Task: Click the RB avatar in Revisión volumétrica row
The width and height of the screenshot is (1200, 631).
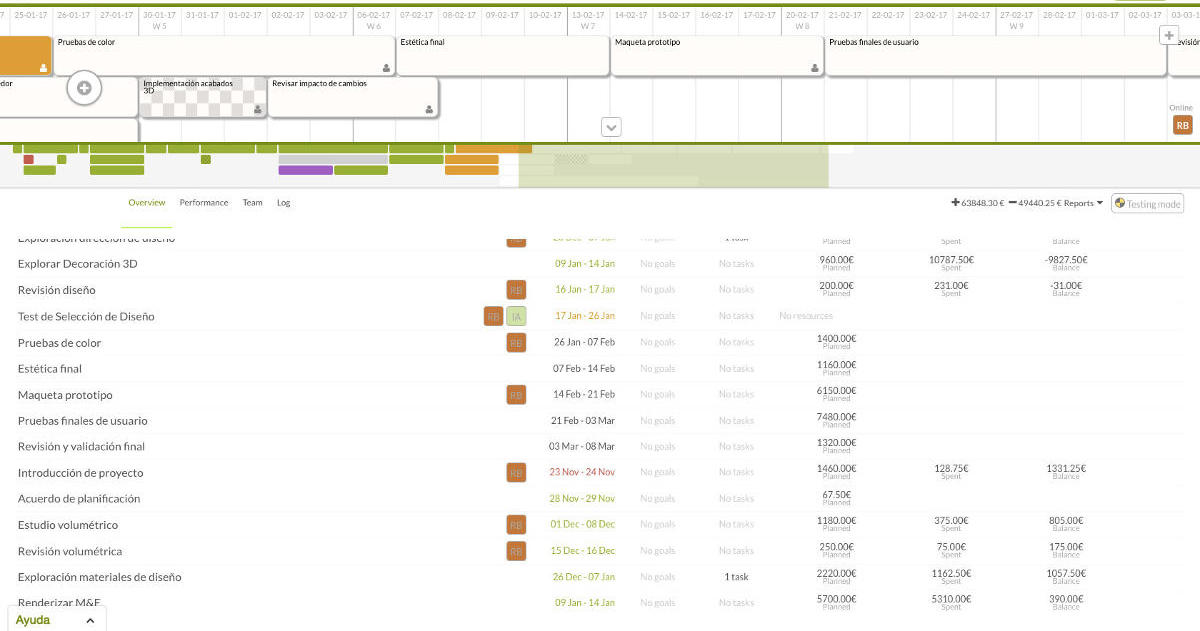Action: point(516,551)
